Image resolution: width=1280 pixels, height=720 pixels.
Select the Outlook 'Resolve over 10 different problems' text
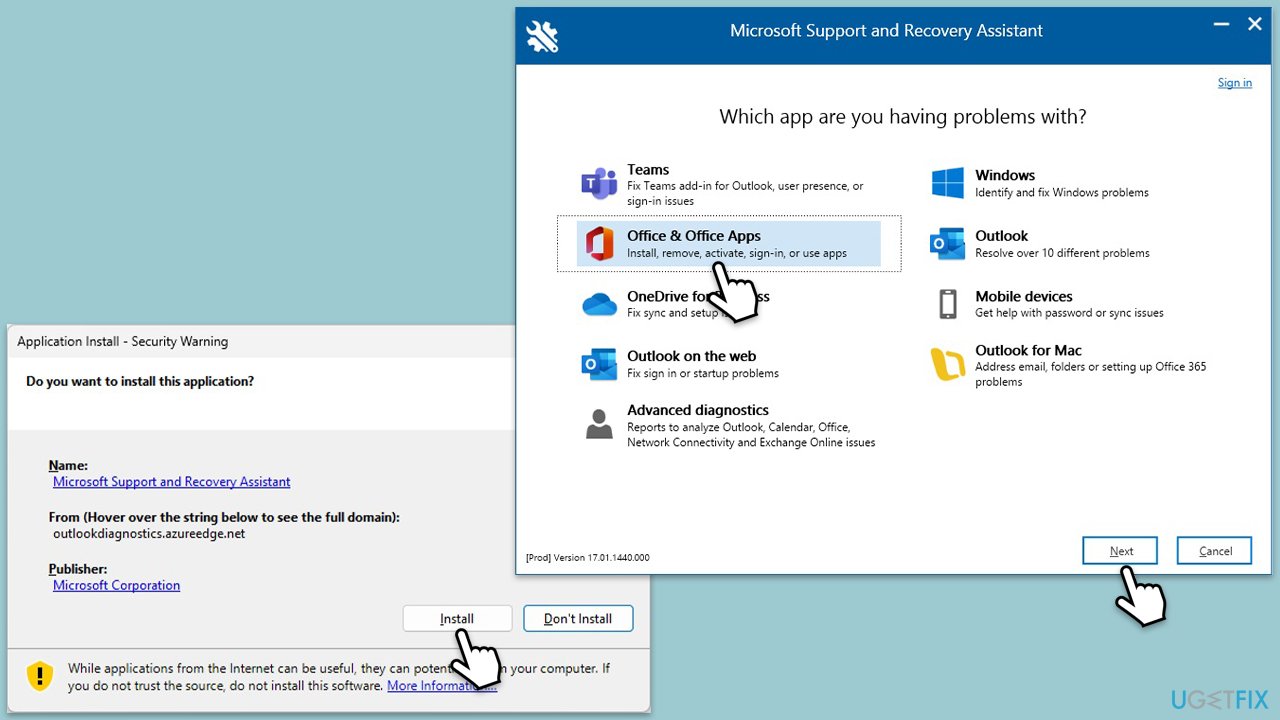tap(1062, 253)
